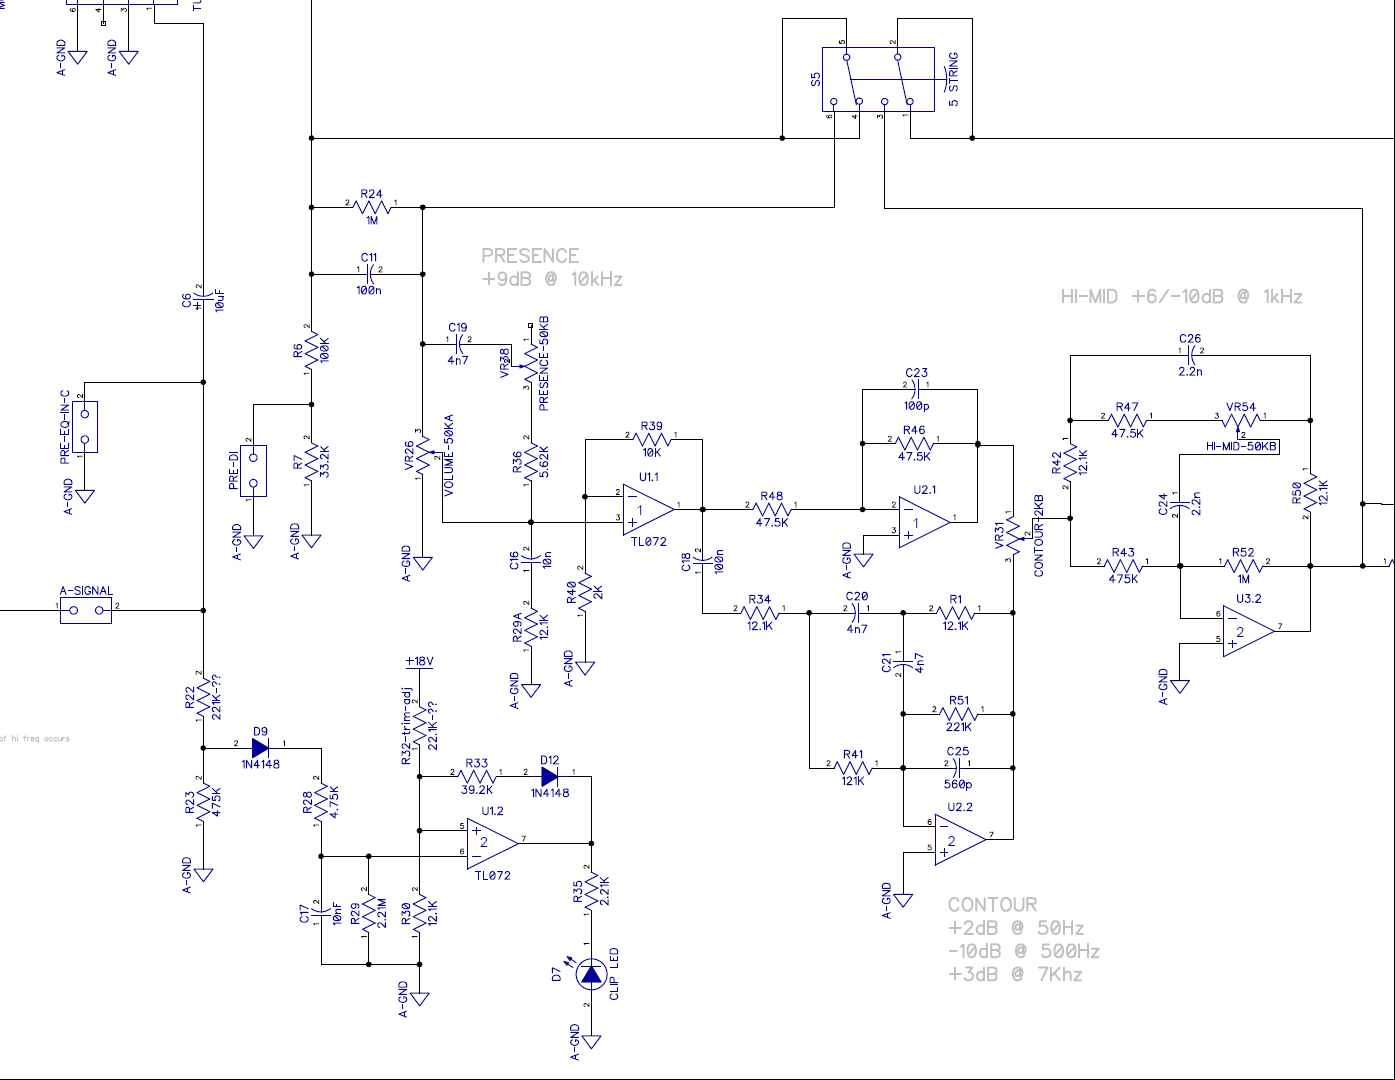Select resistor R39 10K
The width and height of the screenshot is (1395, 1080).
tap(651, 439)
